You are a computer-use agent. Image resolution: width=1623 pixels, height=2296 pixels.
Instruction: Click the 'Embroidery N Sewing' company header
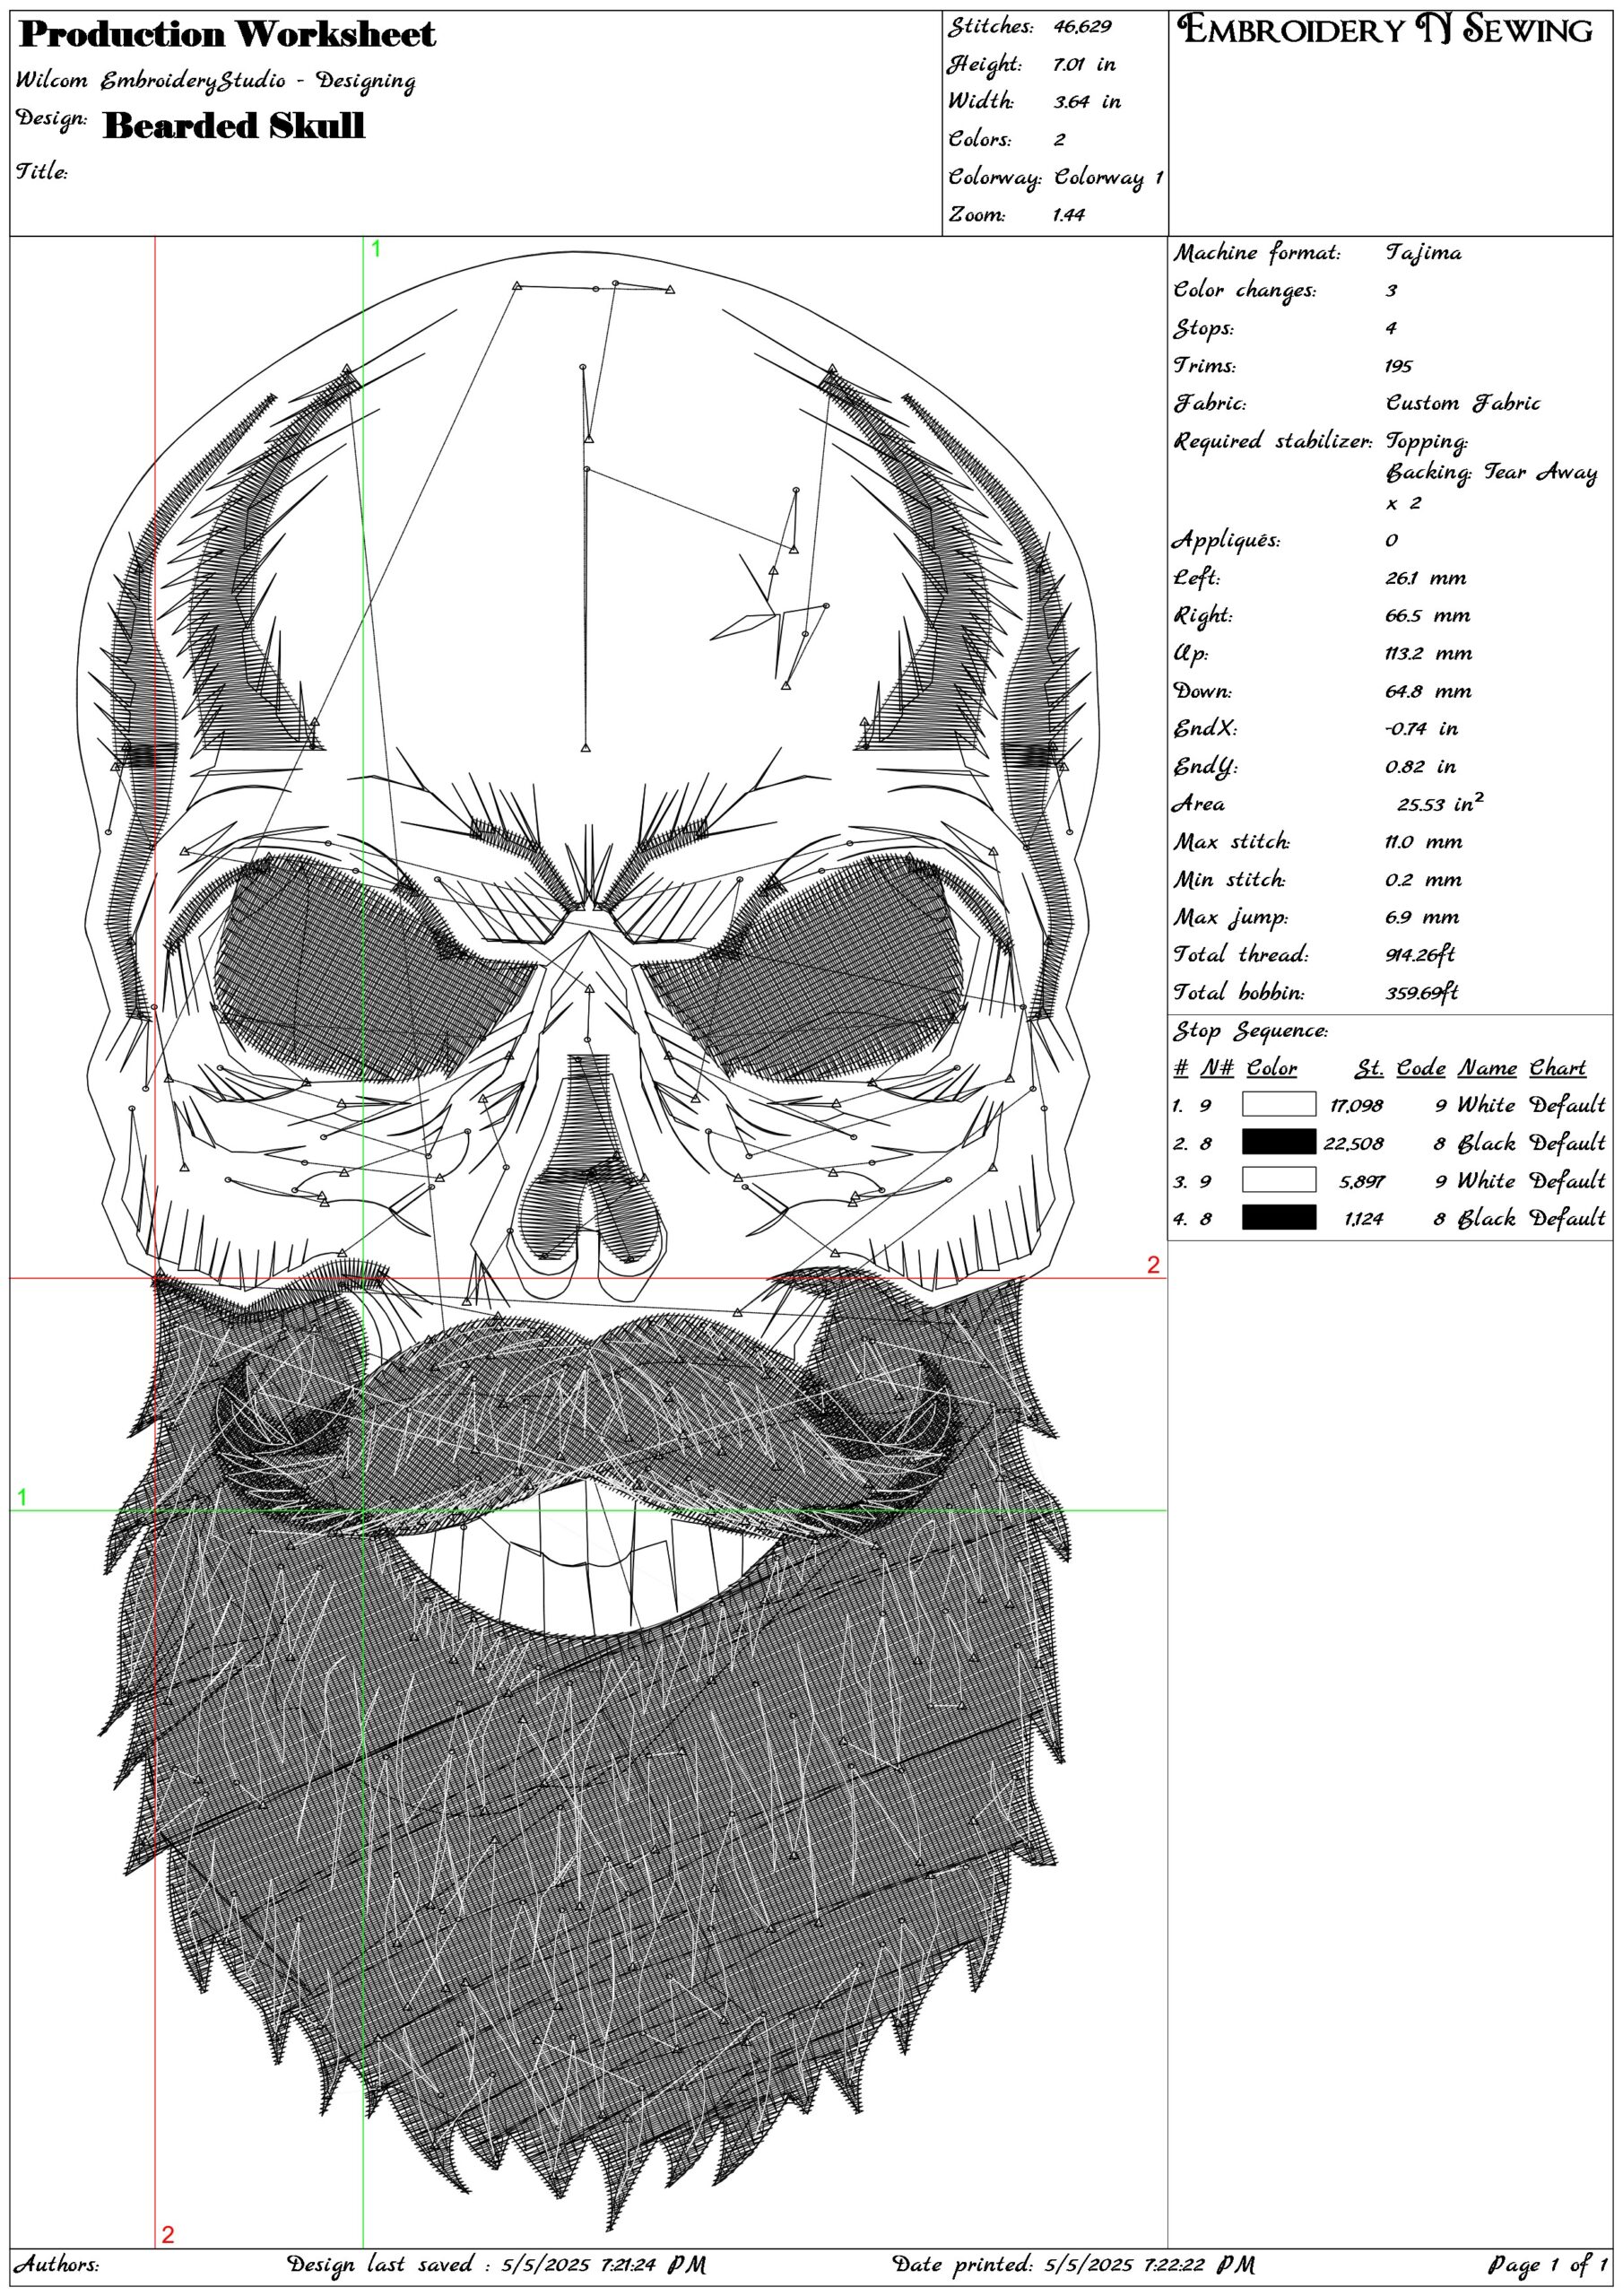[1385, 29]
